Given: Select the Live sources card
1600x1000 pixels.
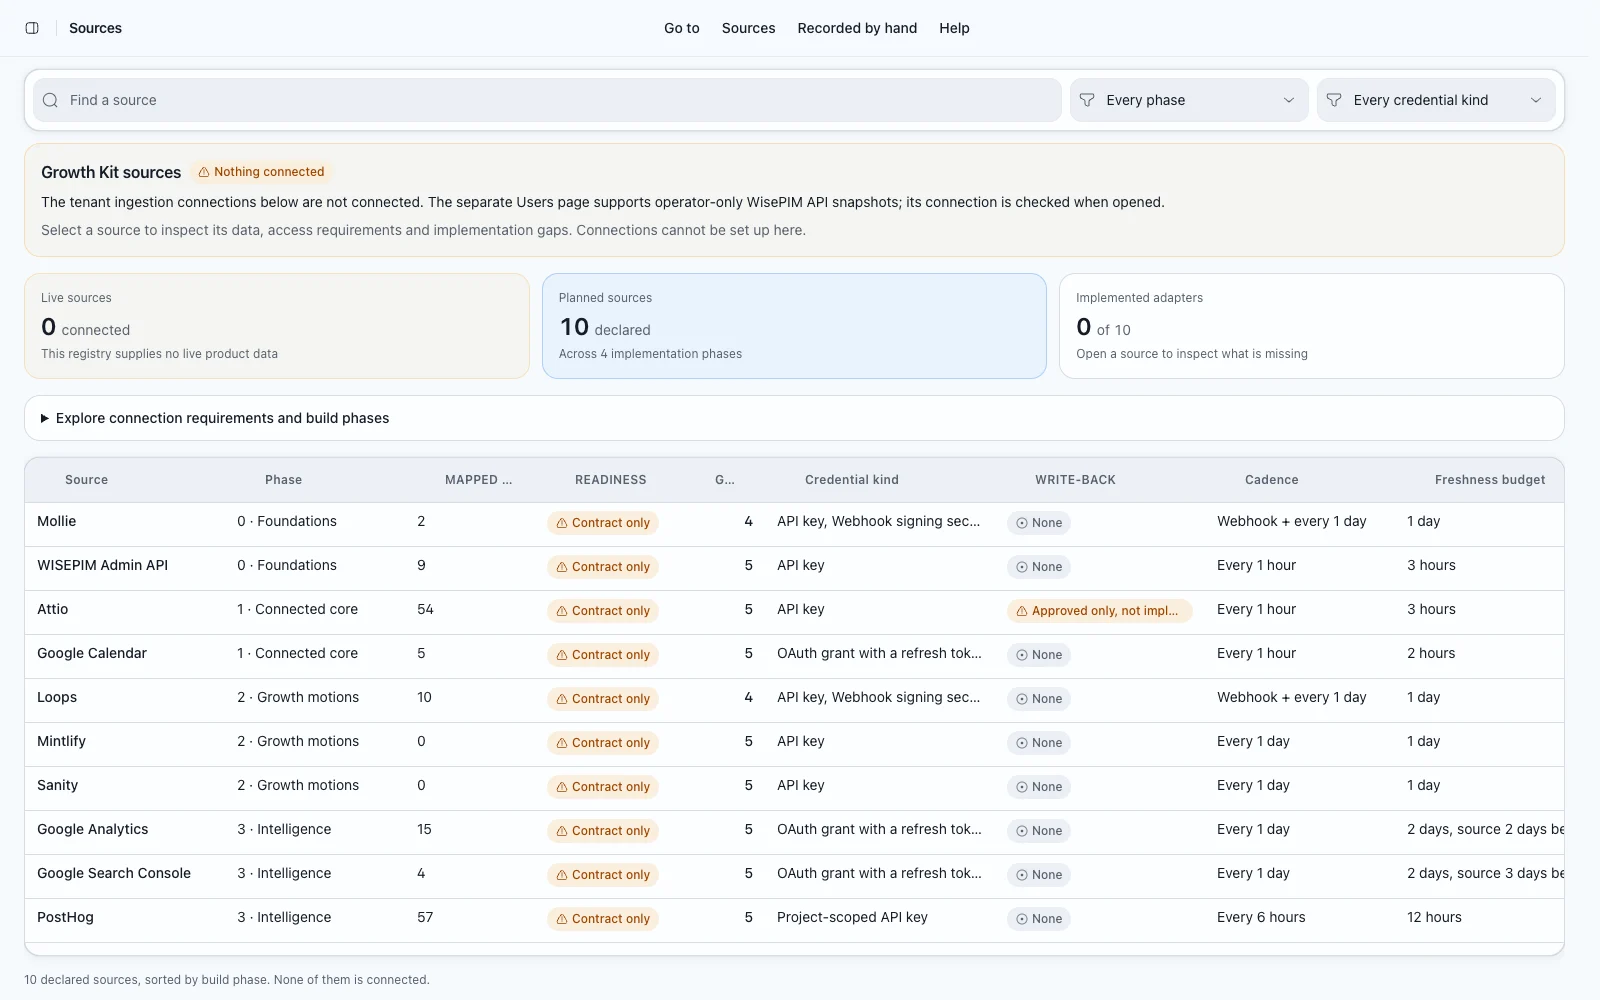Looking at the screenshot, I should click(x=277, y=326).
